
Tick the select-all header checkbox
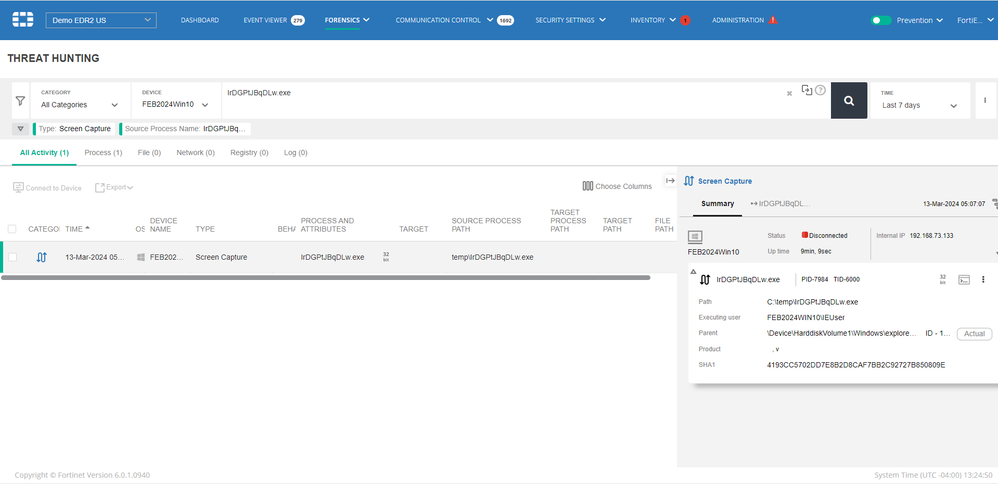[x=12, y=229]
